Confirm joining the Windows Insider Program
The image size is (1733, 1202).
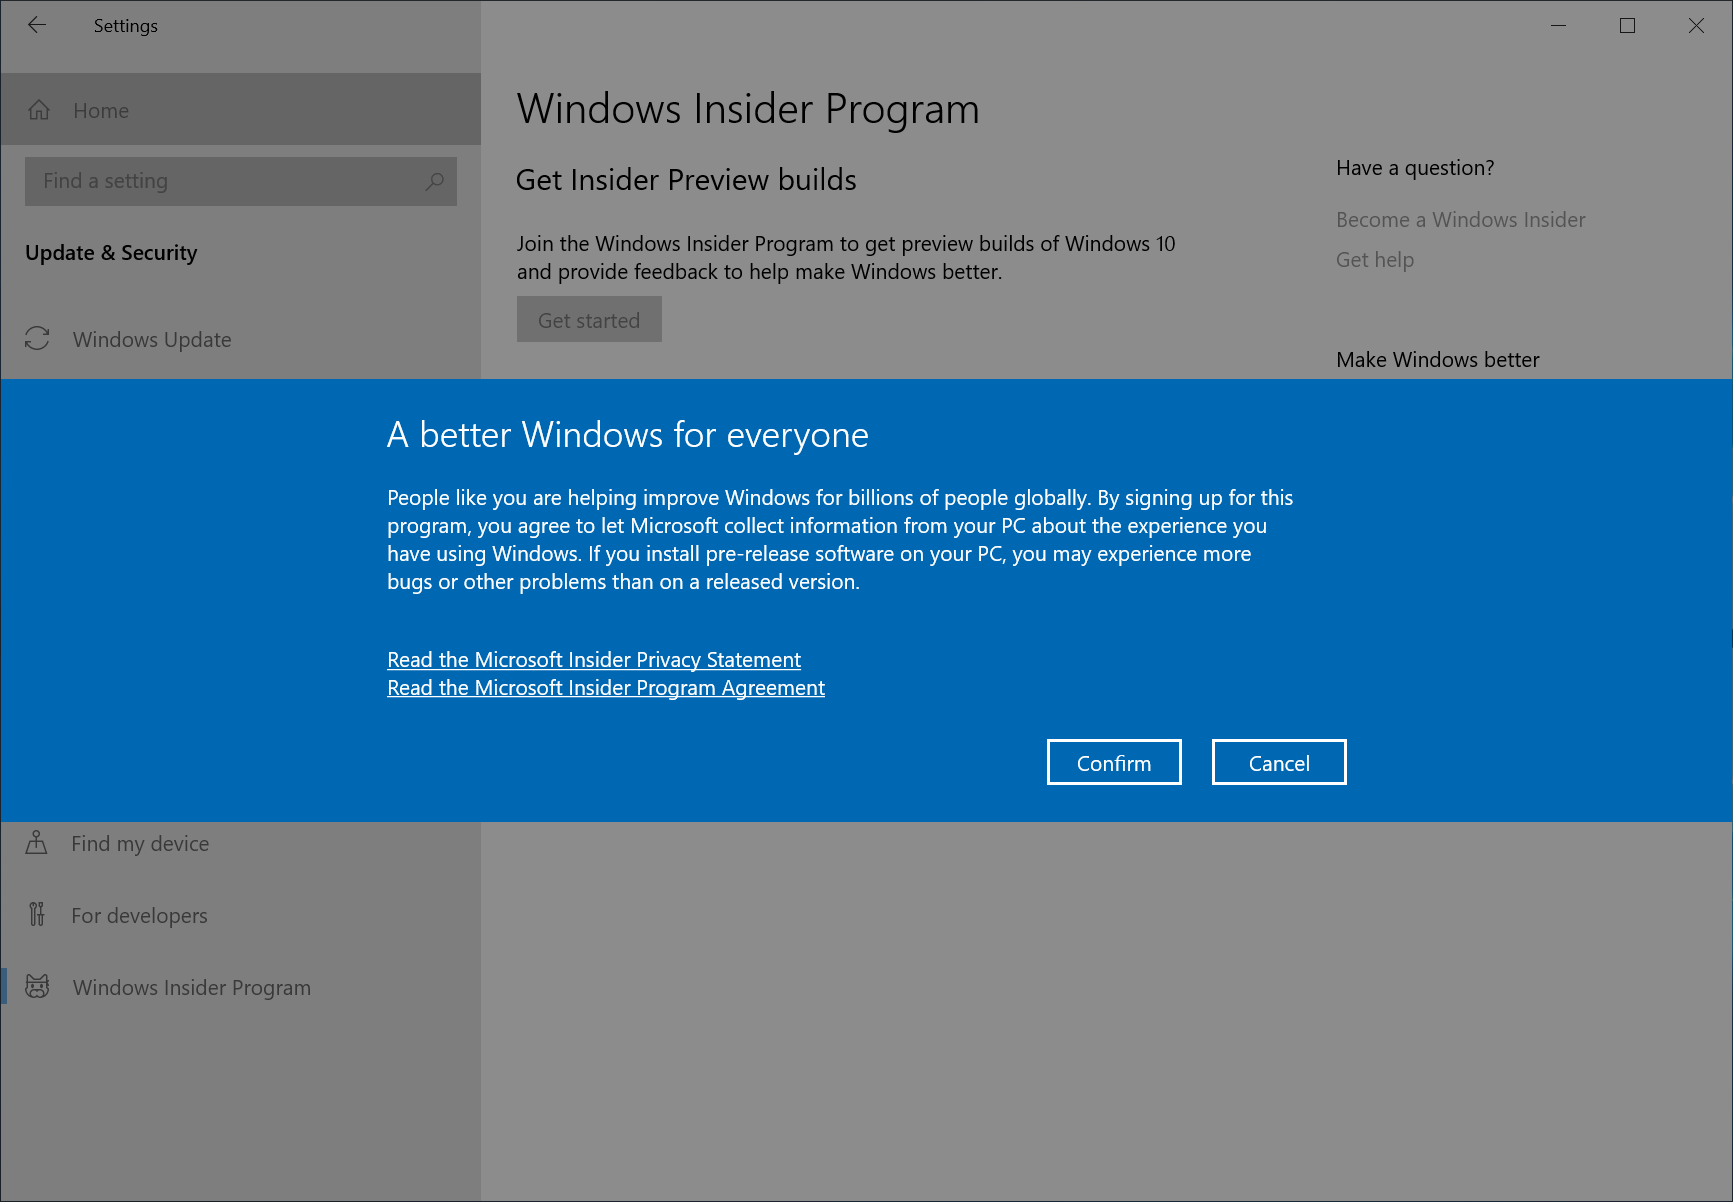point(1113,762)
